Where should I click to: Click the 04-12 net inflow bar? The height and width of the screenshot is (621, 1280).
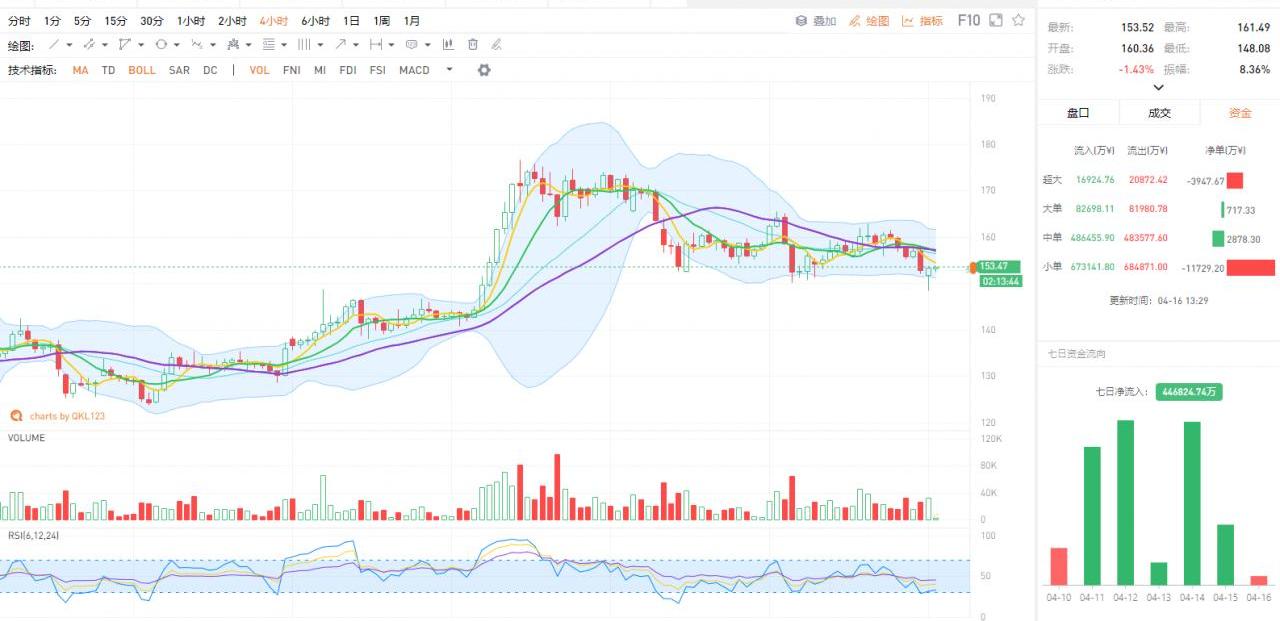click(1125, 502)
